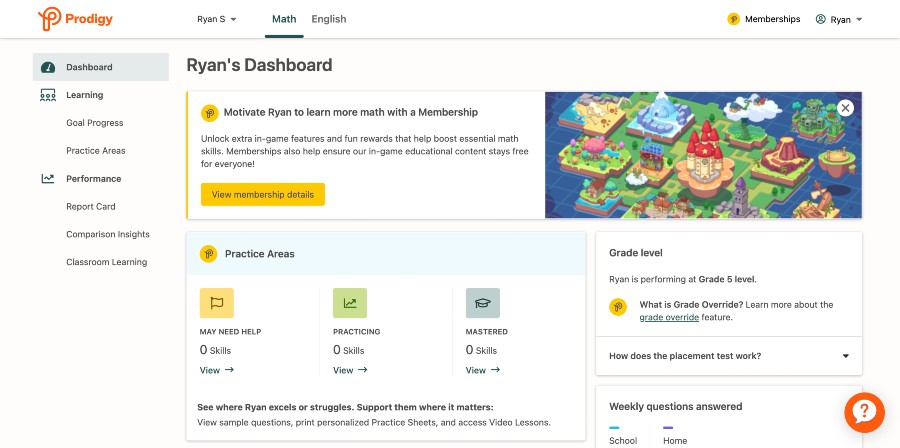Click the May Need Help flag icon

216,303
